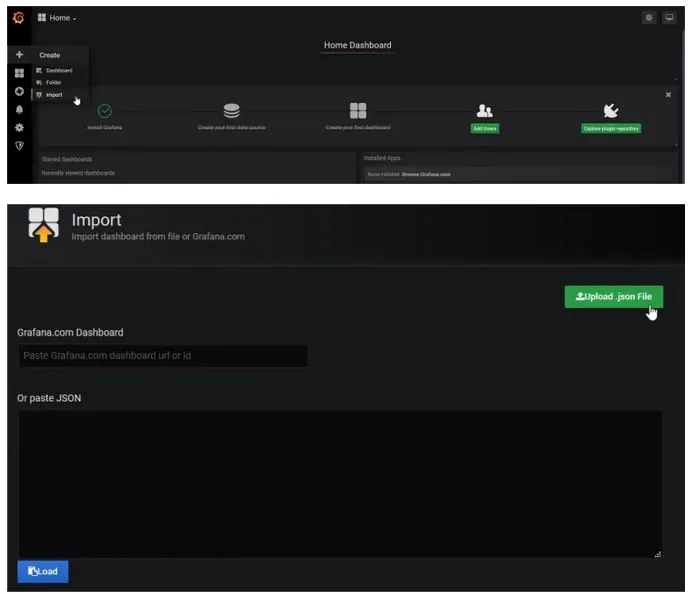Open the Explore compass icon in sidebar
The height and width of the screenshot is (594, 692).
point(19,91)
